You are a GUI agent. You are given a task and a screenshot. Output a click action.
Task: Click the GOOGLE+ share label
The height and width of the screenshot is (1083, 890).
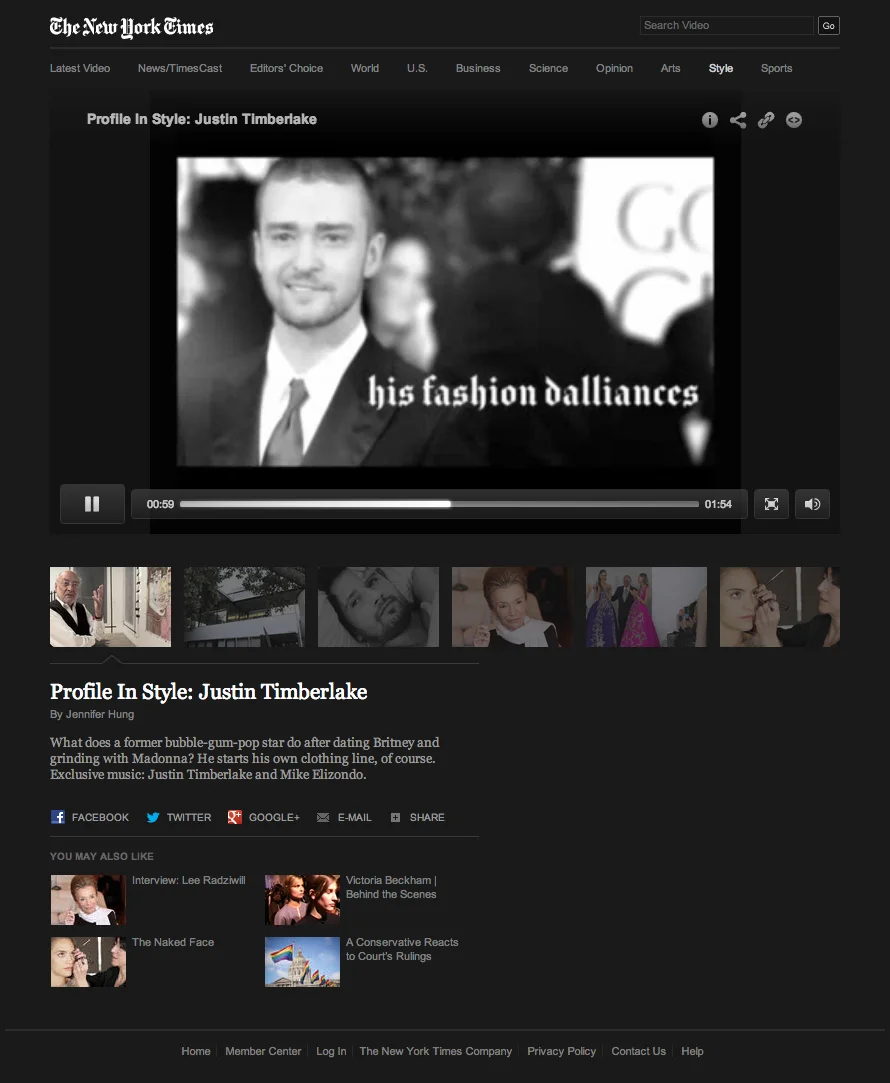pos(274,817)
